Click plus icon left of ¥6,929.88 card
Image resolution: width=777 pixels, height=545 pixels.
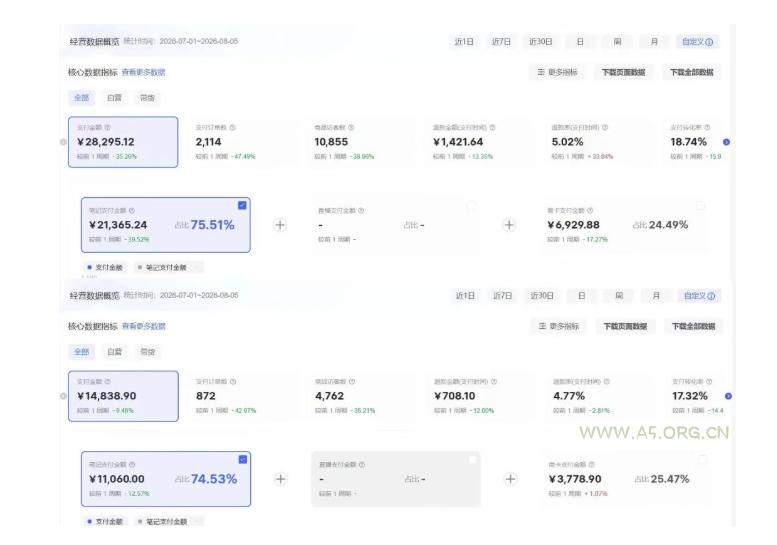point(509,225)
